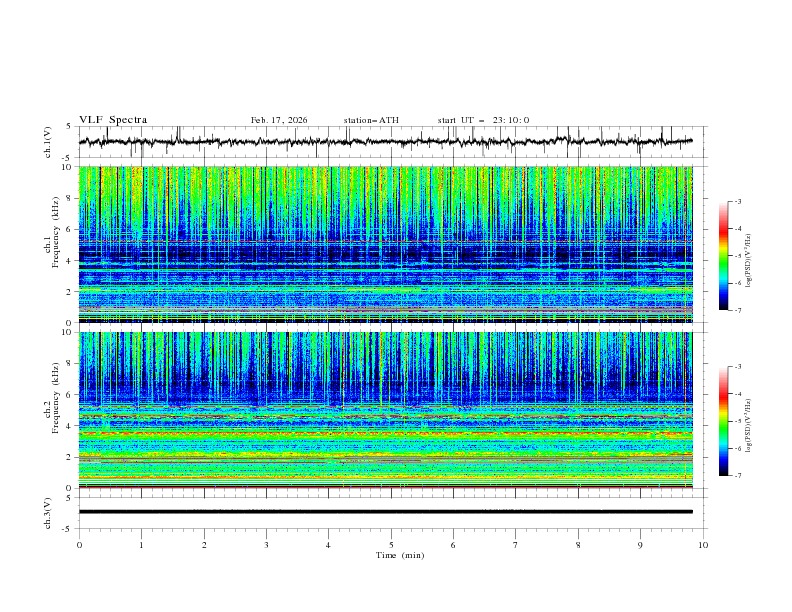Click the time axis tick label "1"
The width and height of the screenshot is (792, 612).
pyautogui.click(x=141, y=545)
